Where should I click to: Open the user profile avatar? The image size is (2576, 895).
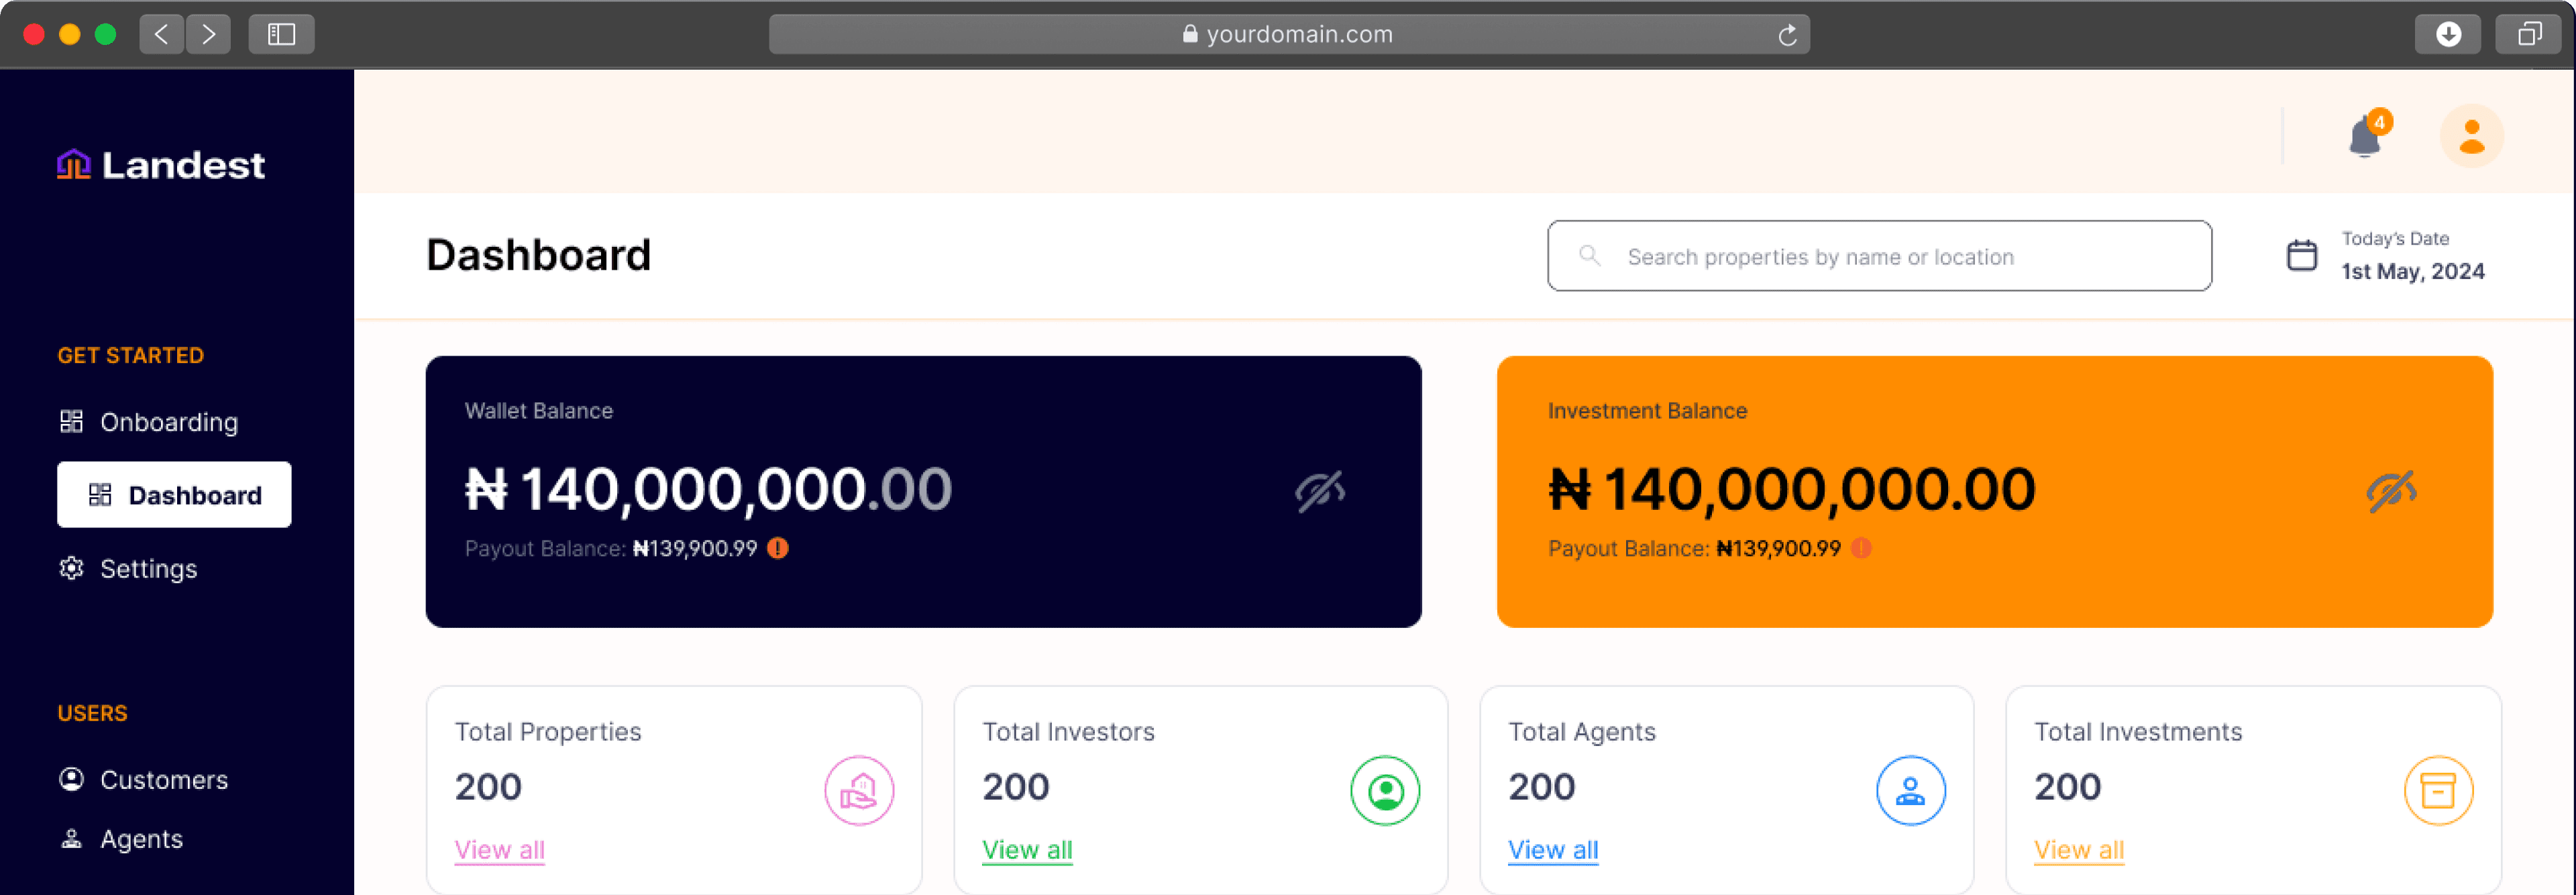pyautogui.click(x=2471, y=136)
